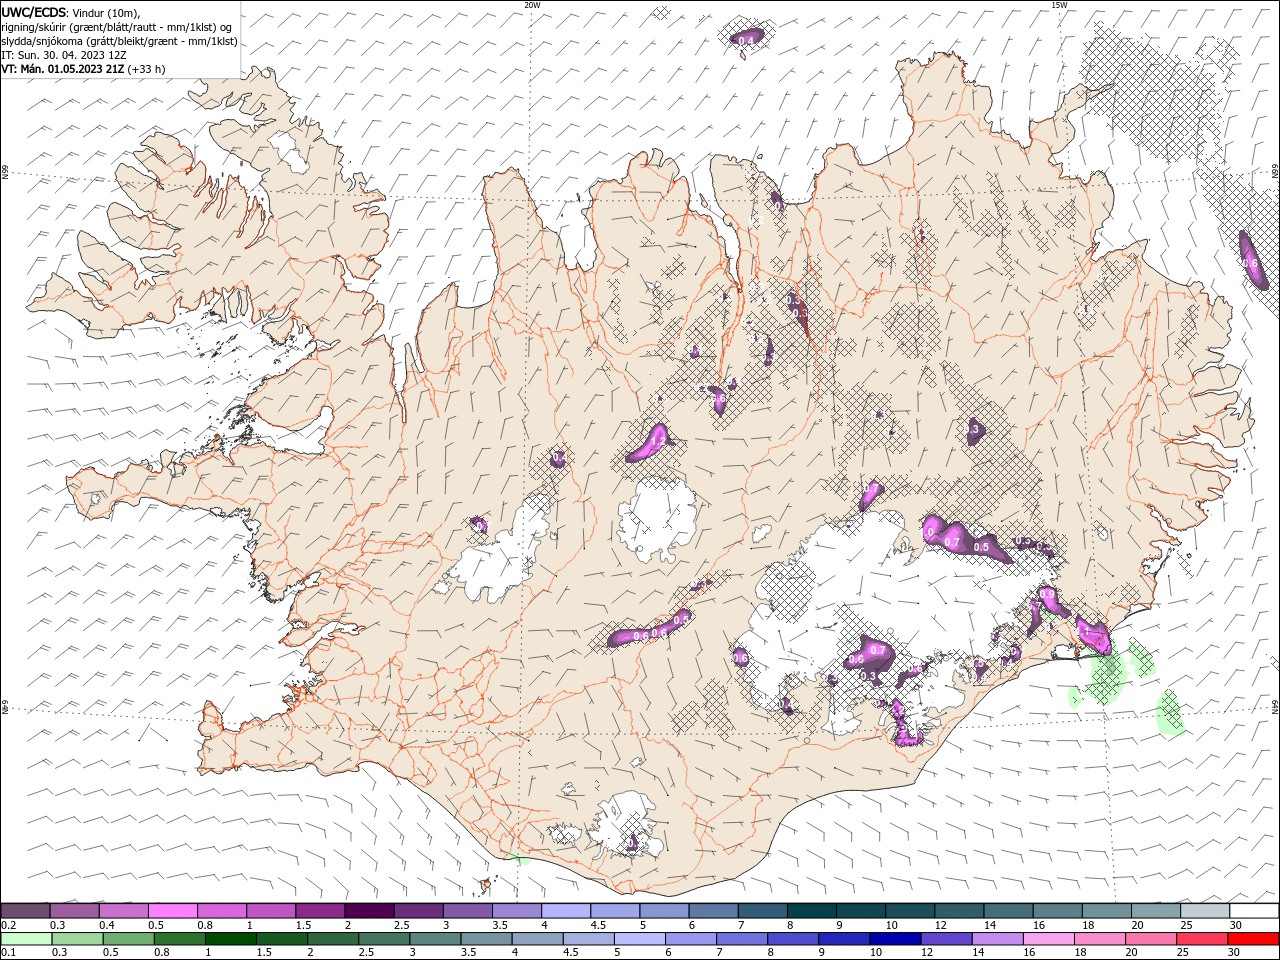Click upper legend swatch between 2 and 2.5
The image size is (1280, 960).
click(369, 911)
